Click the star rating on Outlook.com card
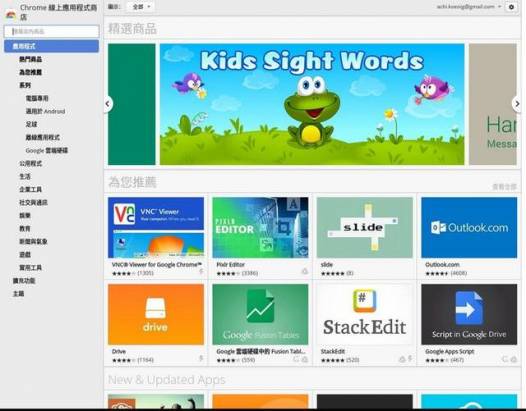526x411 pixels. 437,274
